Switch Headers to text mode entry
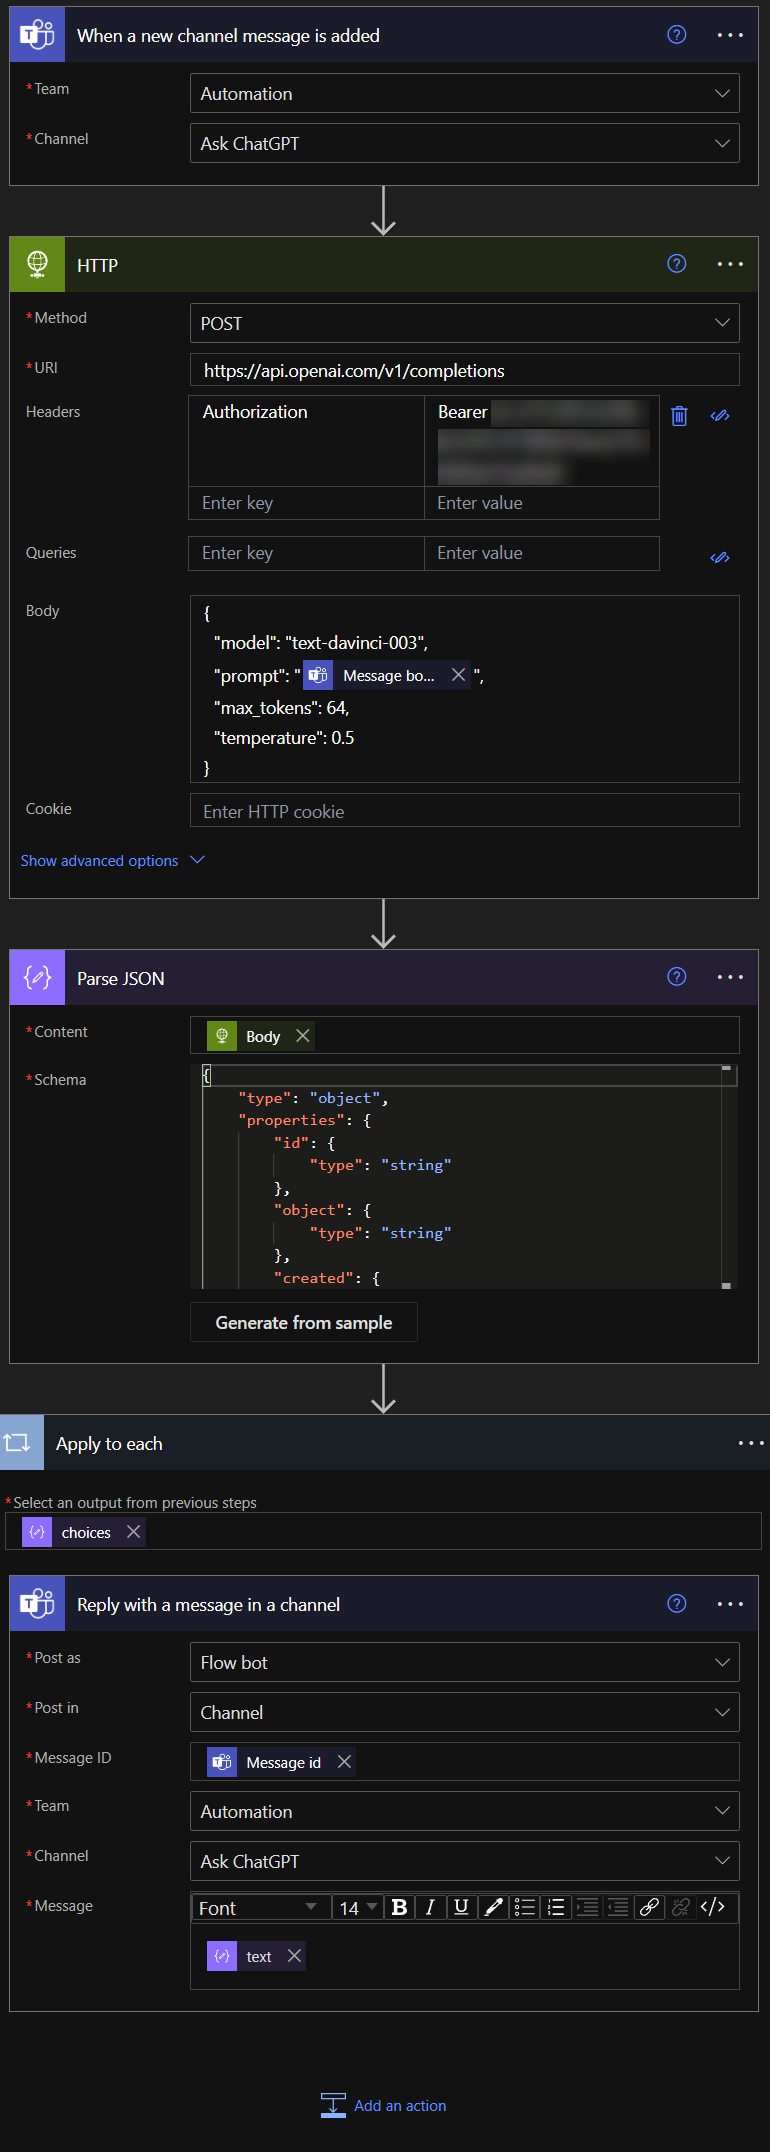The image size is (770, 2152). pyautogui.click(x=720, y=415)
